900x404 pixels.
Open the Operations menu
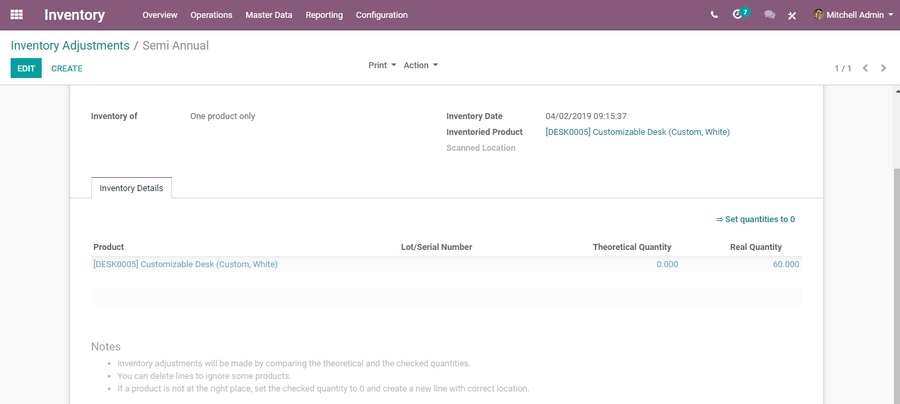(211, 15)
